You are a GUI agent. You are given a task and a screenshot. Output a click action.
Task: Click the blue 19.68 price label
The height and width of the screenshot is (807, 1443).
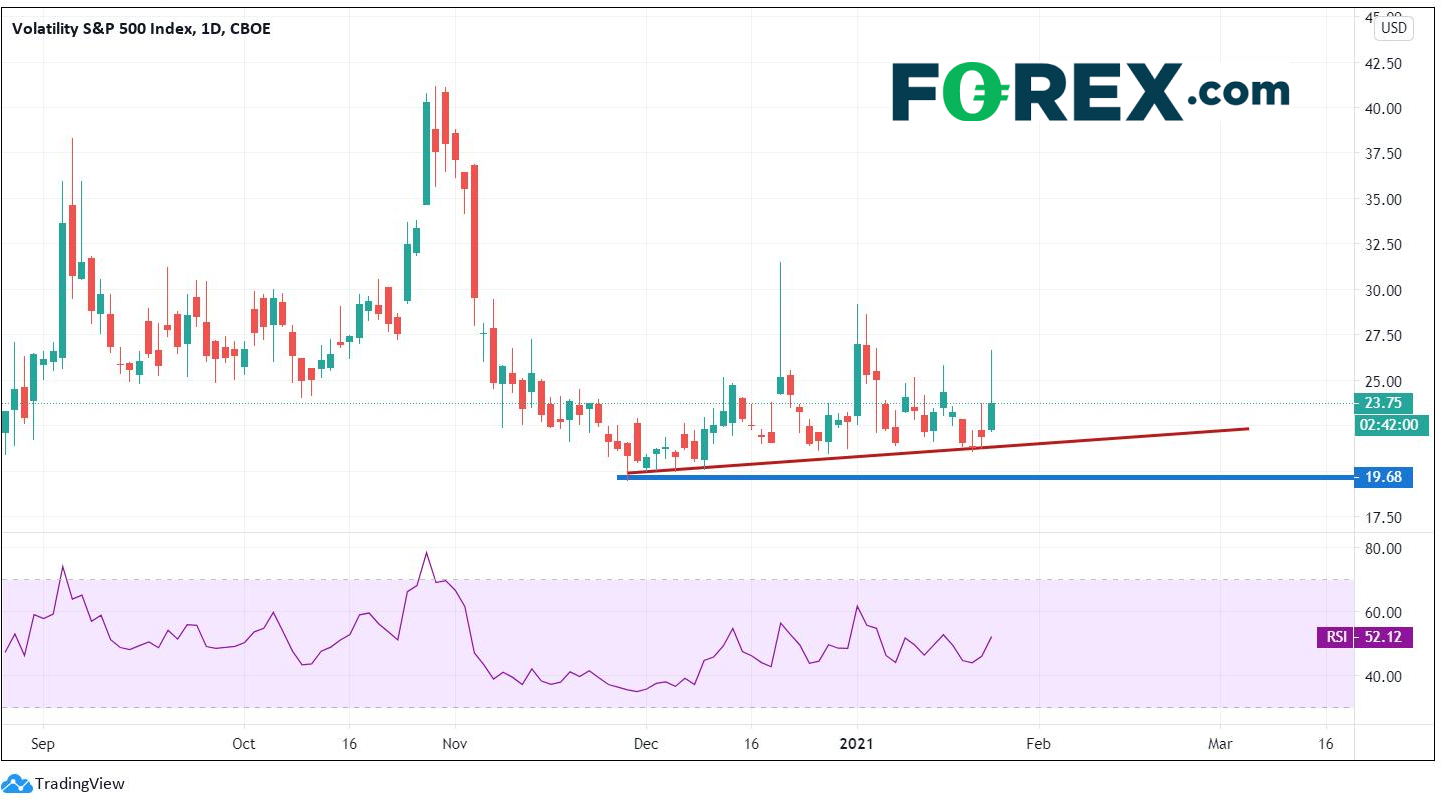click(x=1382, y=477)
